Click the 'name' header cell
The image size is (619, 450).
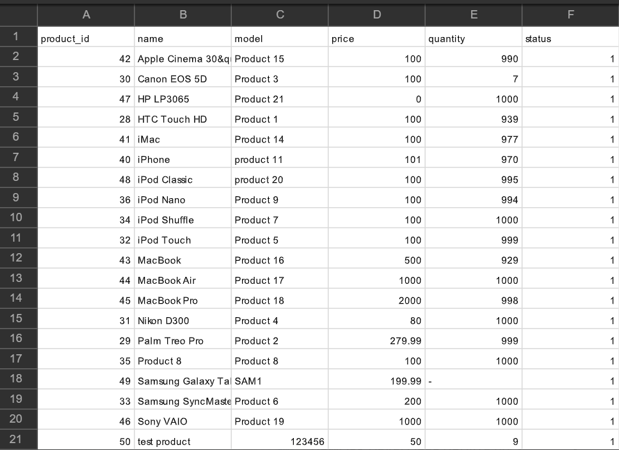183,37
